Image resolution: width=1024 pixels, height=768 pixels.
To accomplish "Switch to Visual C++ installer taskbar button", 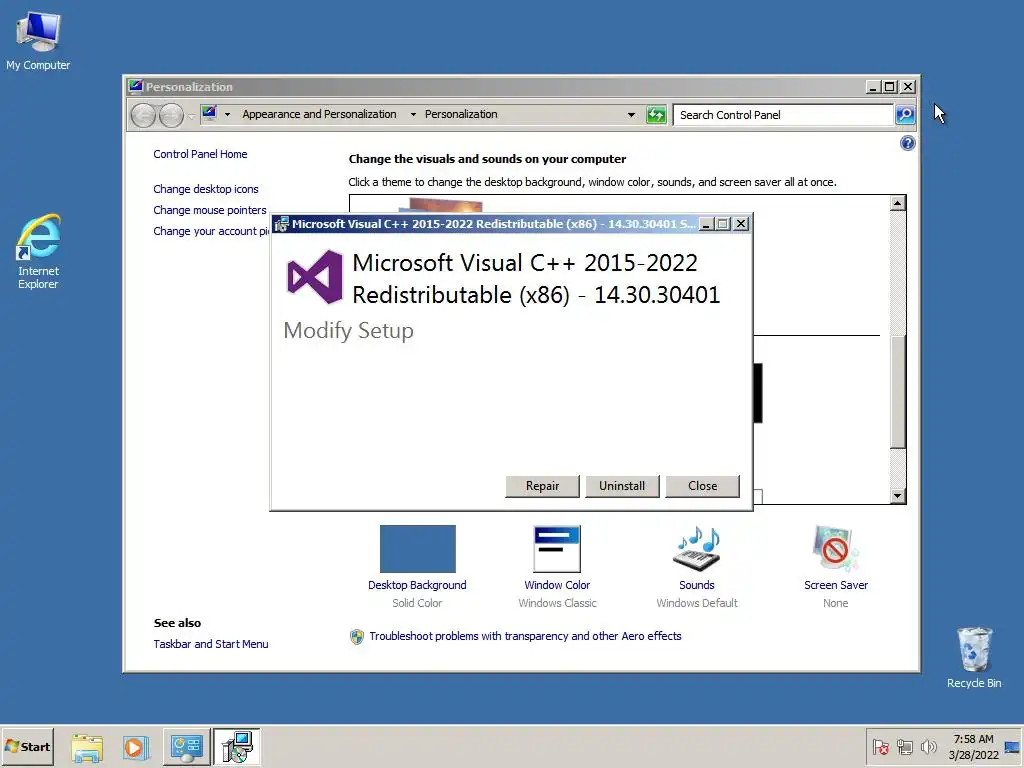I will click(x=236, y=746).
